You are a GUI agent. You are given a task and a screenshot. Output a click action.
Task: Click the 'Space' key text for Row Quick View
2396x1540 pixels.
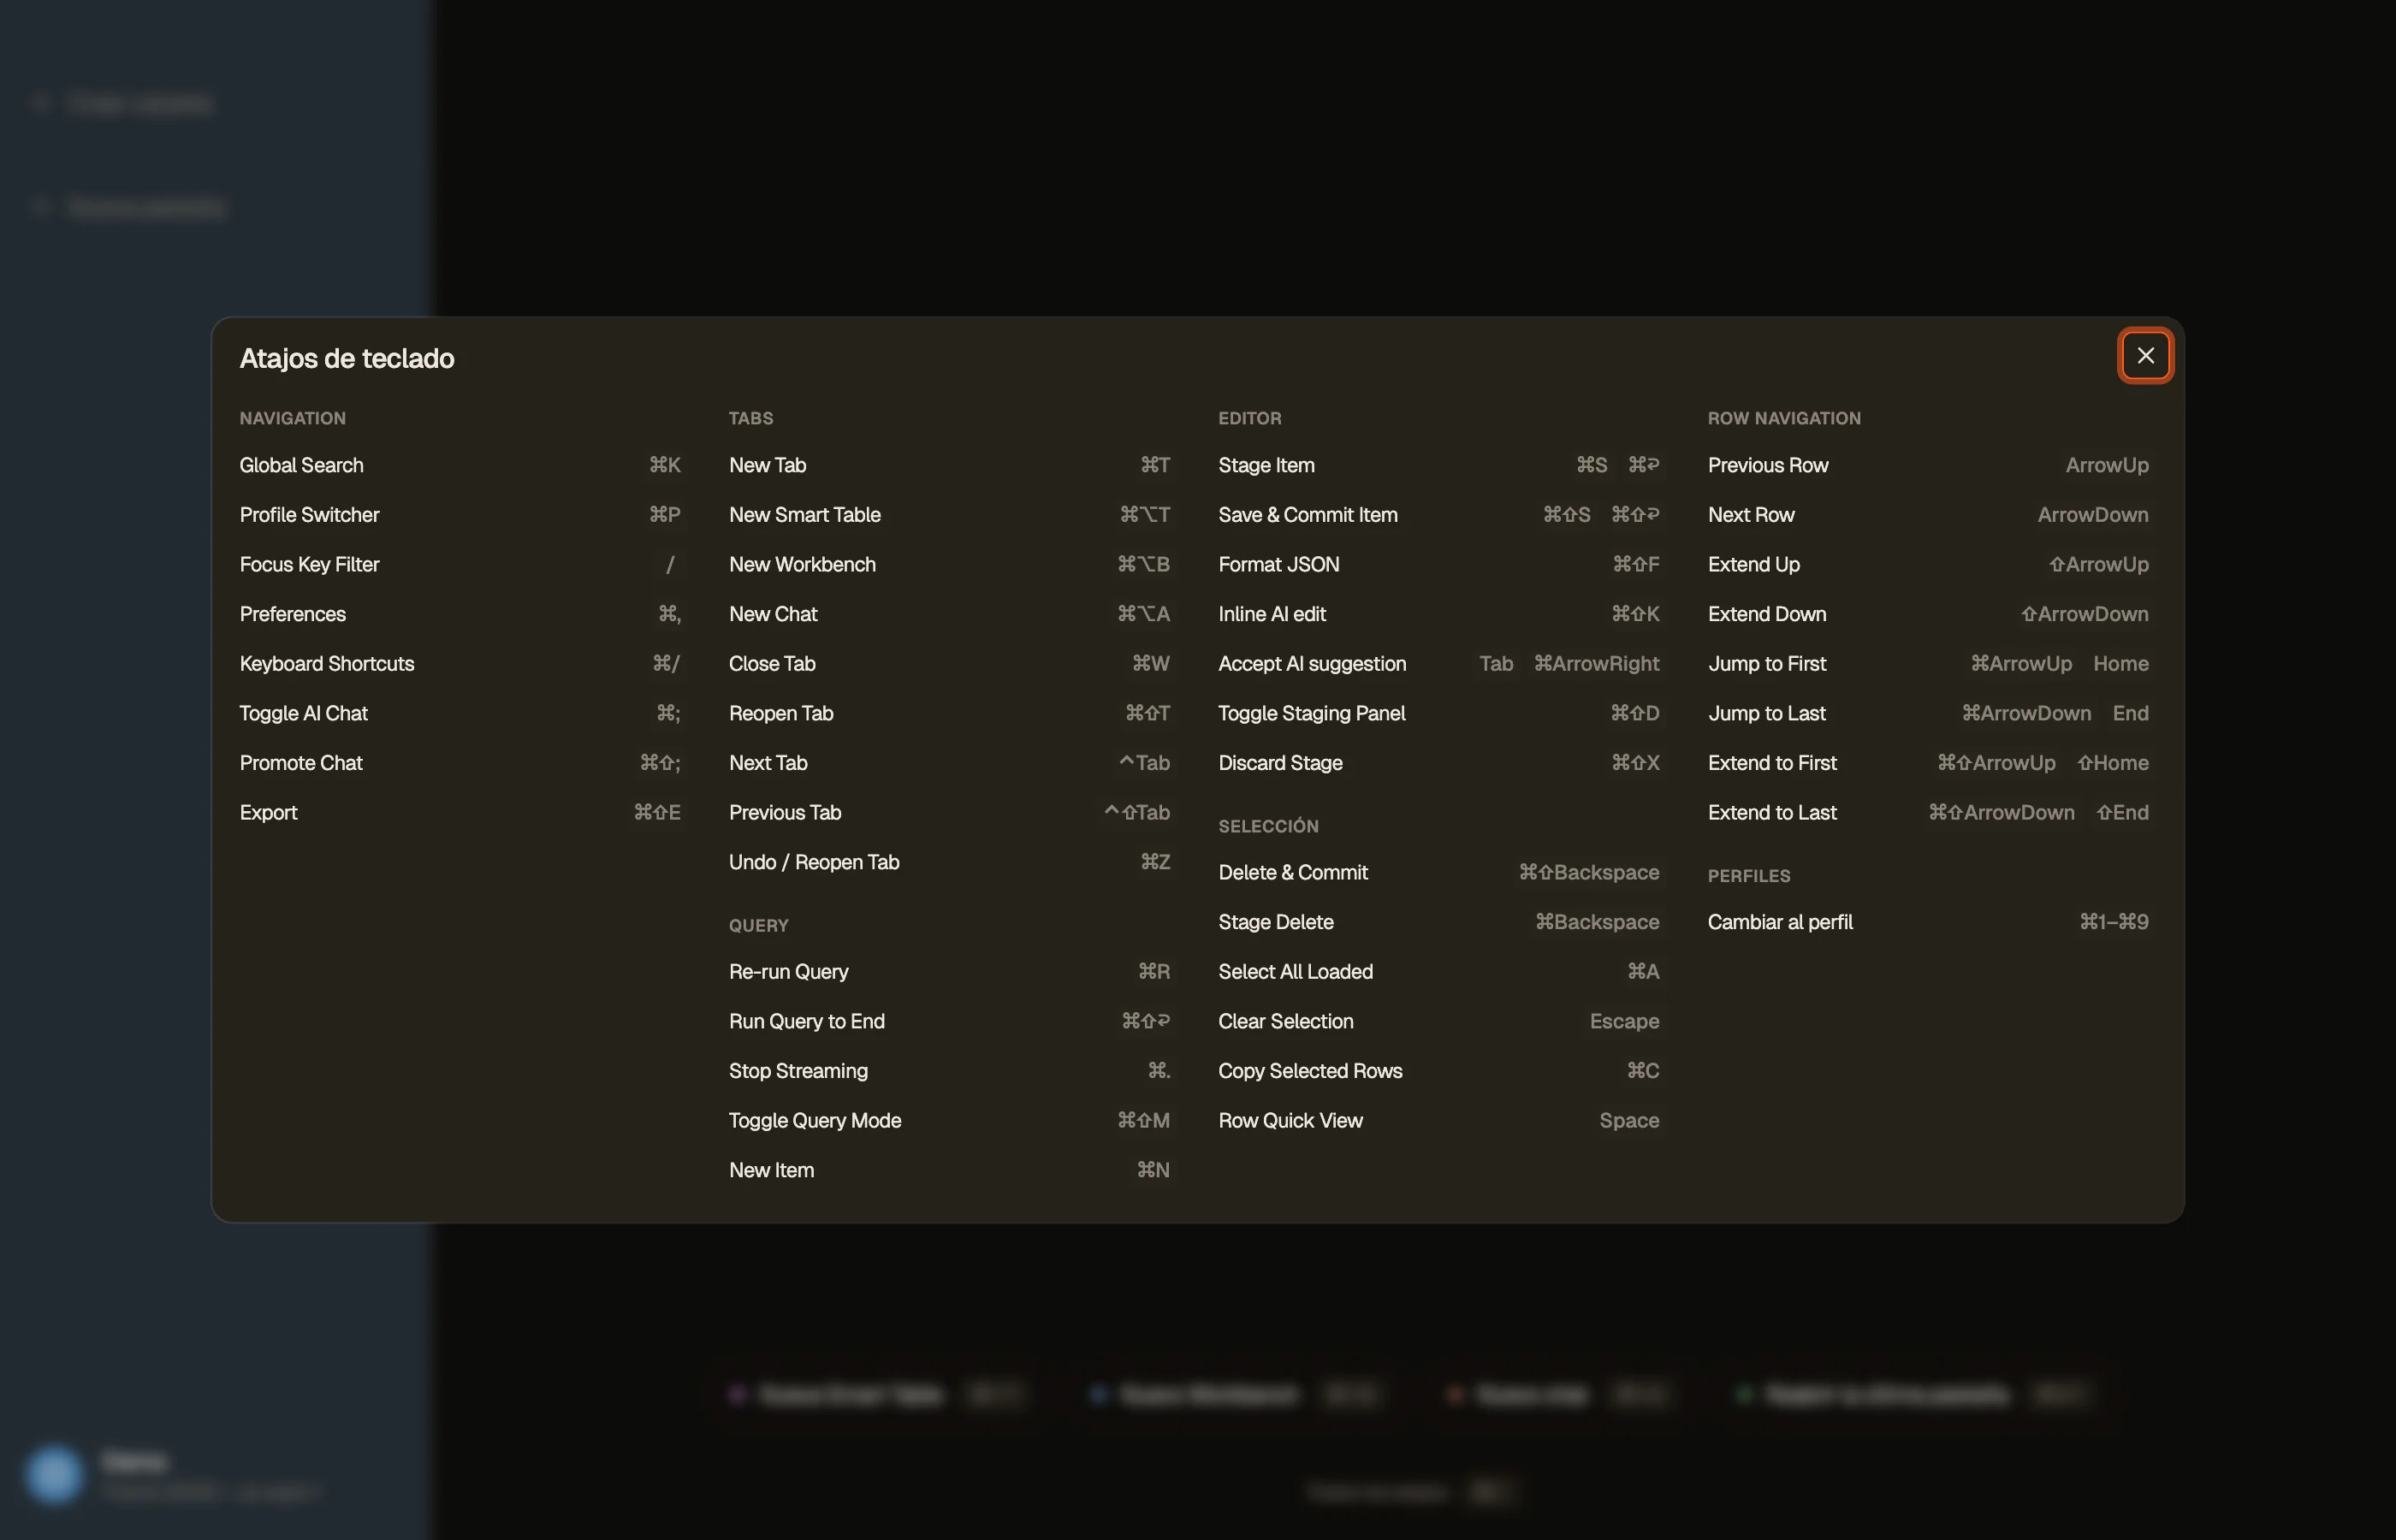[1629, 1121]
